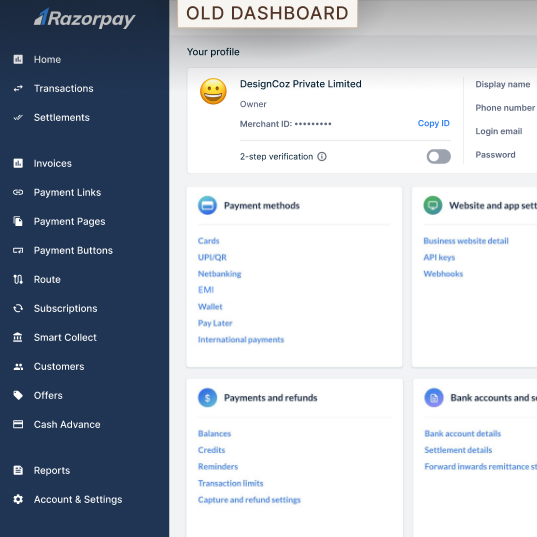The height and width of the screenshot is (537, 537).
Task: Click the Customers people icon
Action: click(18, 366)
